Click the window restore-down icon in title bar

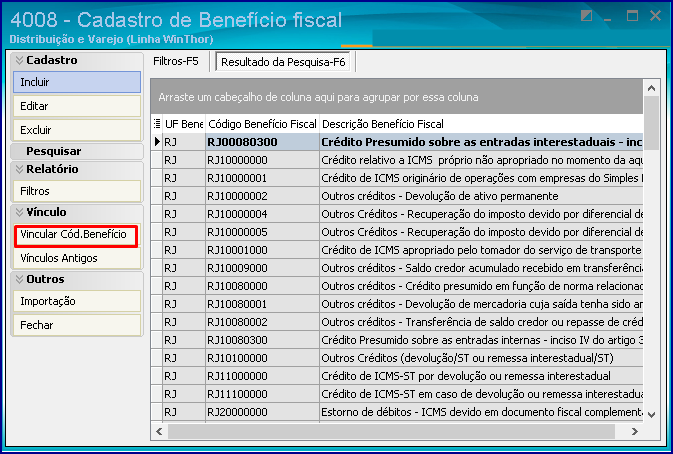(586, 16)
